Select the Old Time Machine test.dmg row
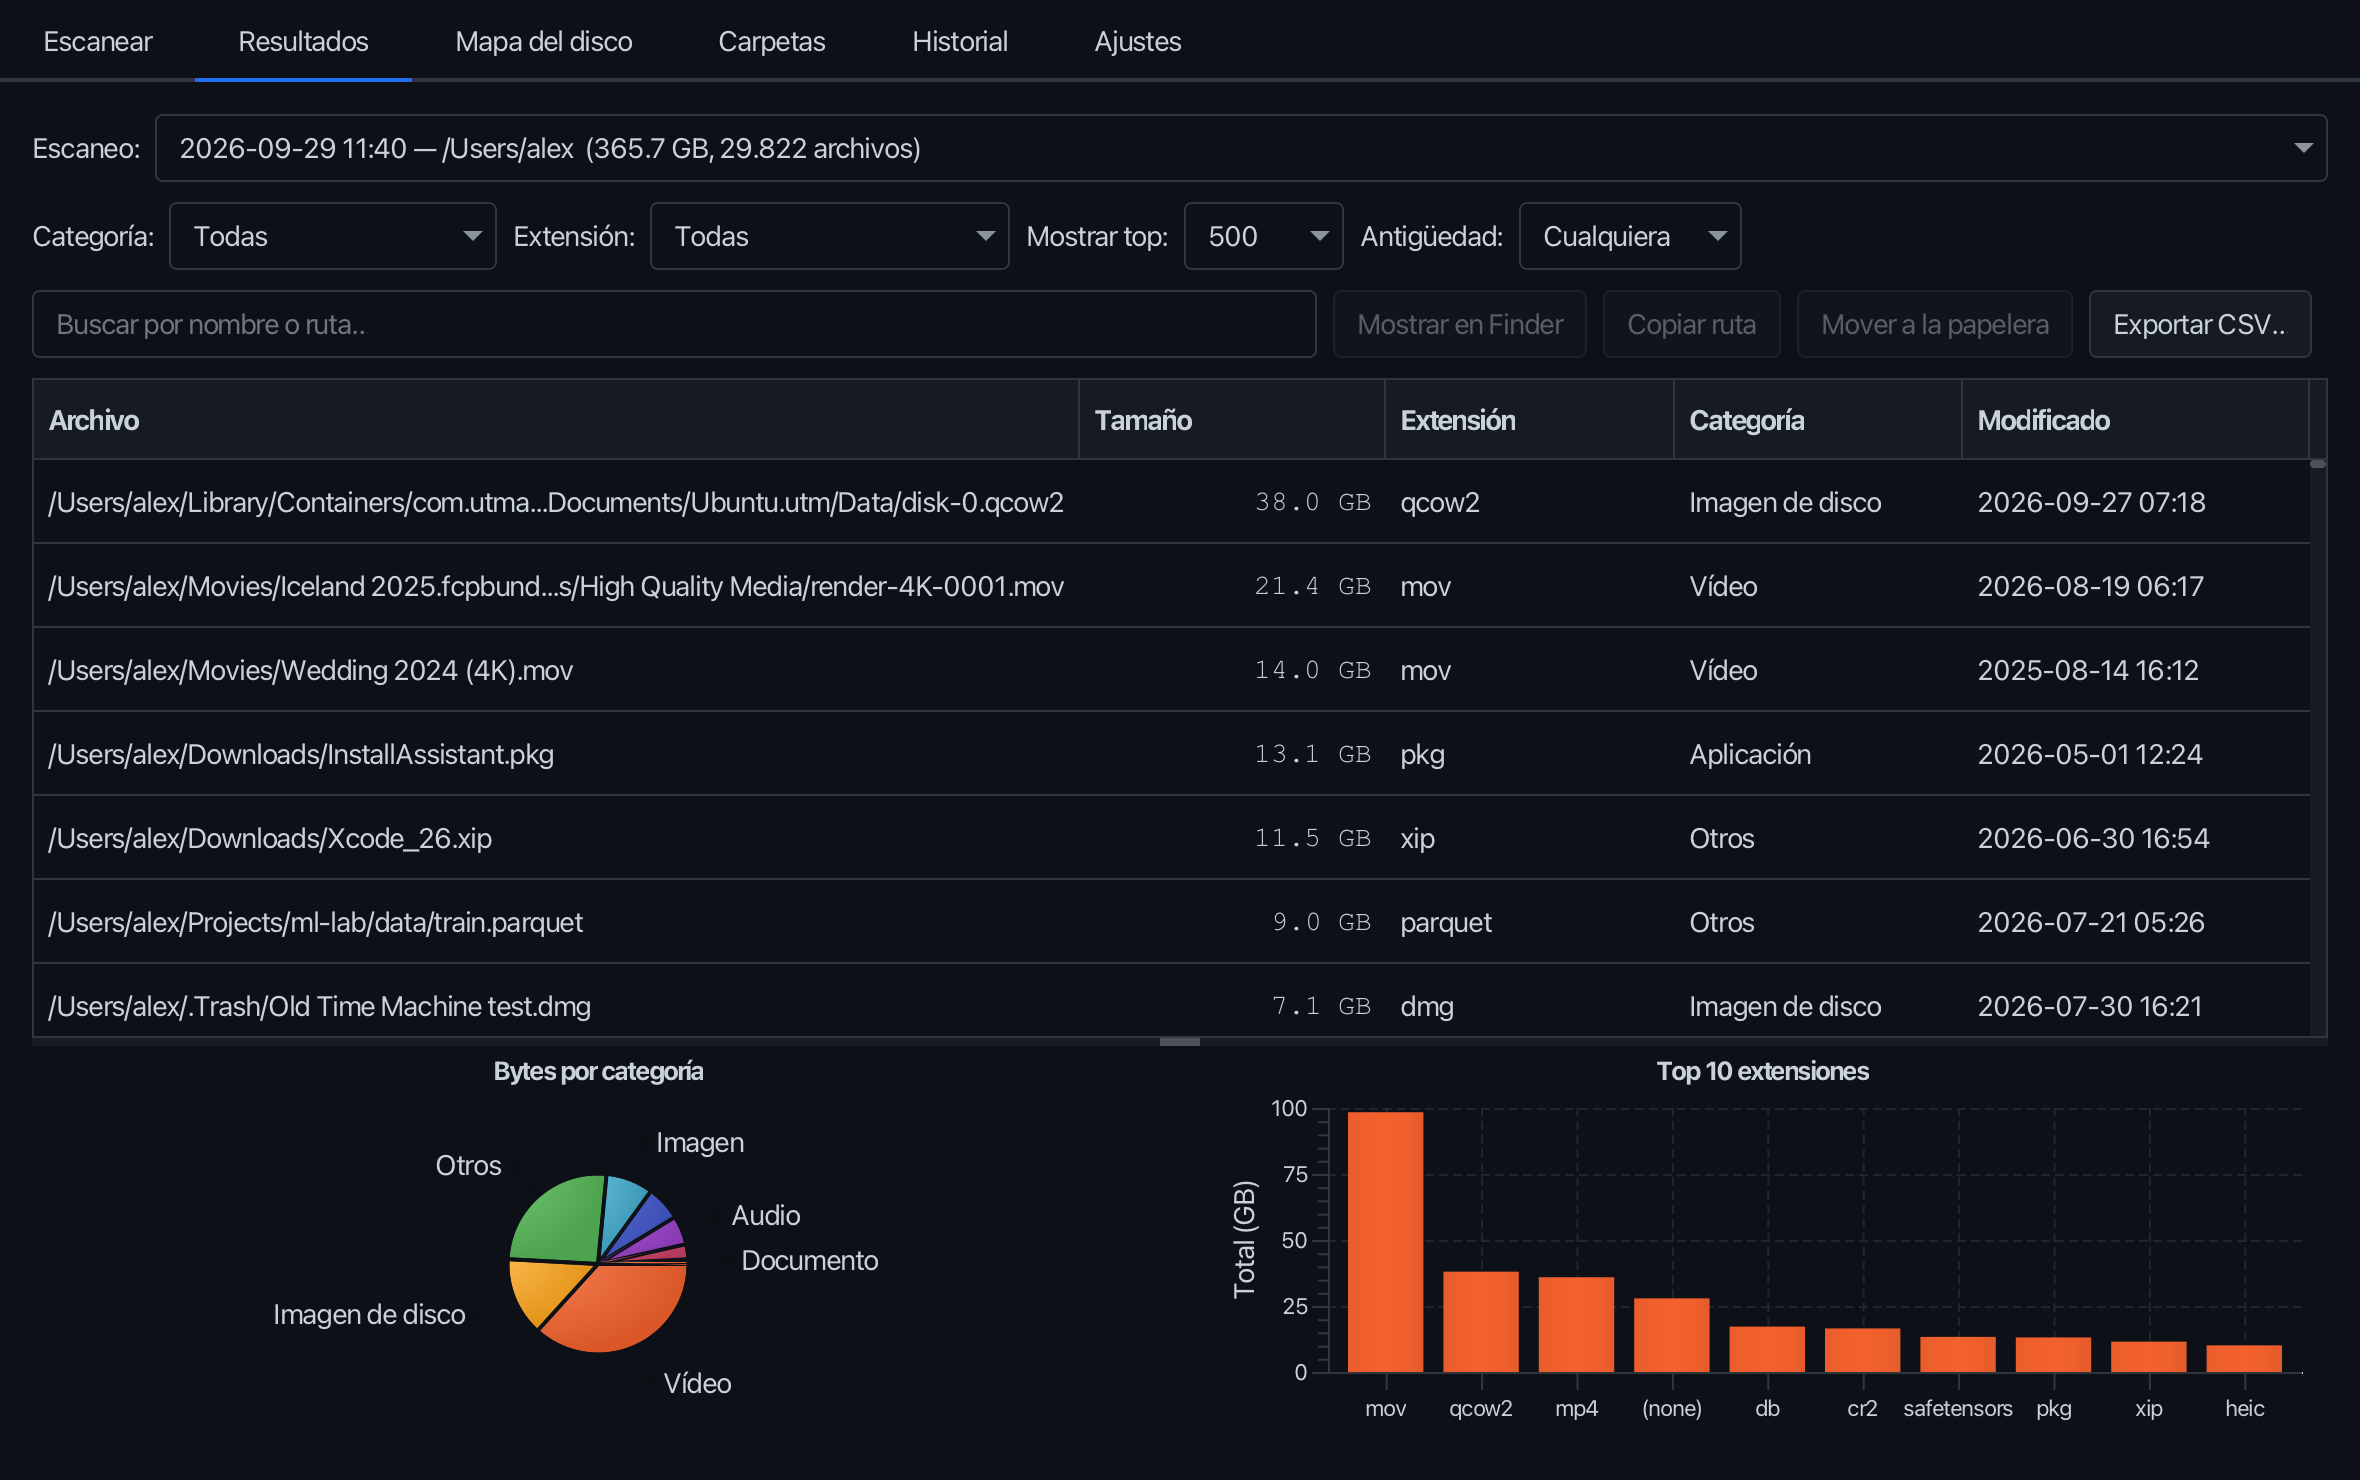Image resolution: width=2360 pixels, height=1480 pixels. click(1171, 1002)
